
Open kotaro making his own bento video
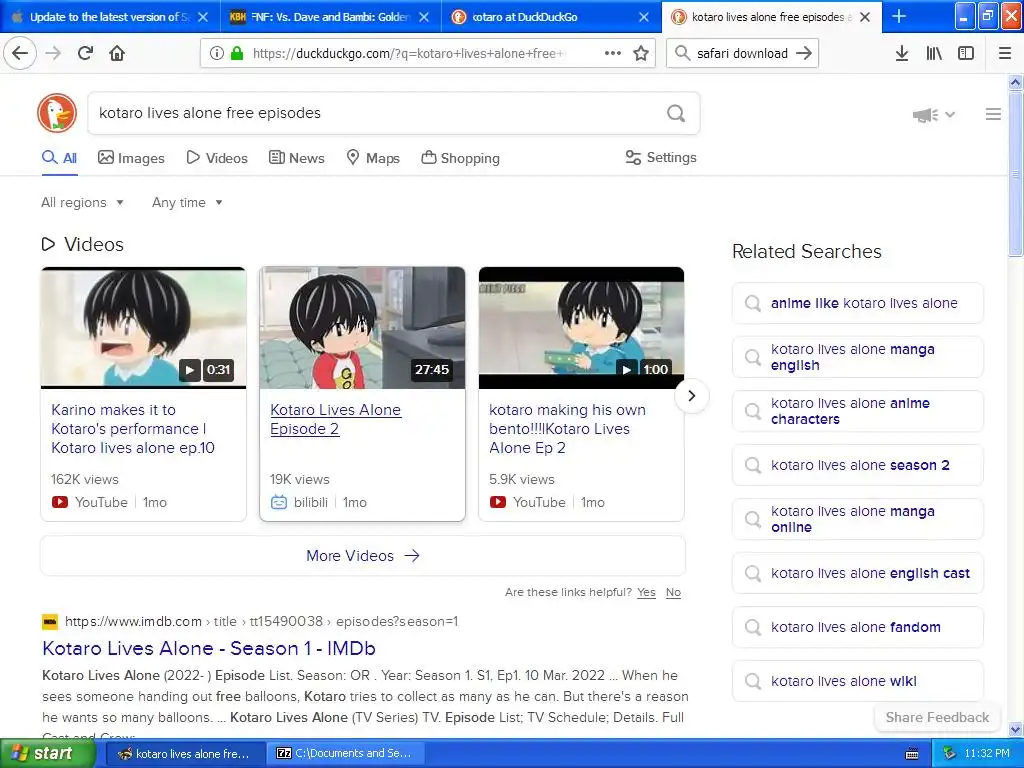pyautogui.click(x=567, y=429)
